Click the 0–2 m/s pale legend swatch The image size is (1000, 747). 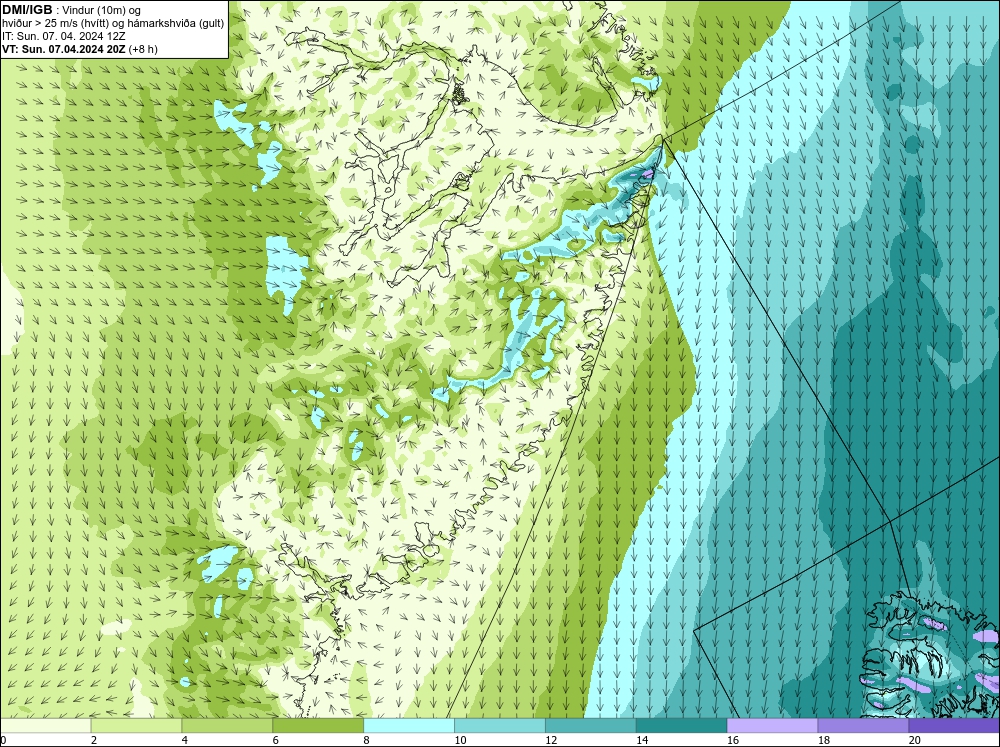(46, 726)
